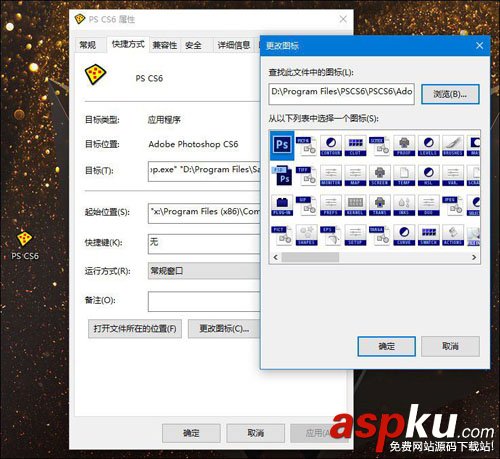The height and width of the screenshot is (459, 500).
Task: Select the main Ps application icon
Action: point(282,145)
